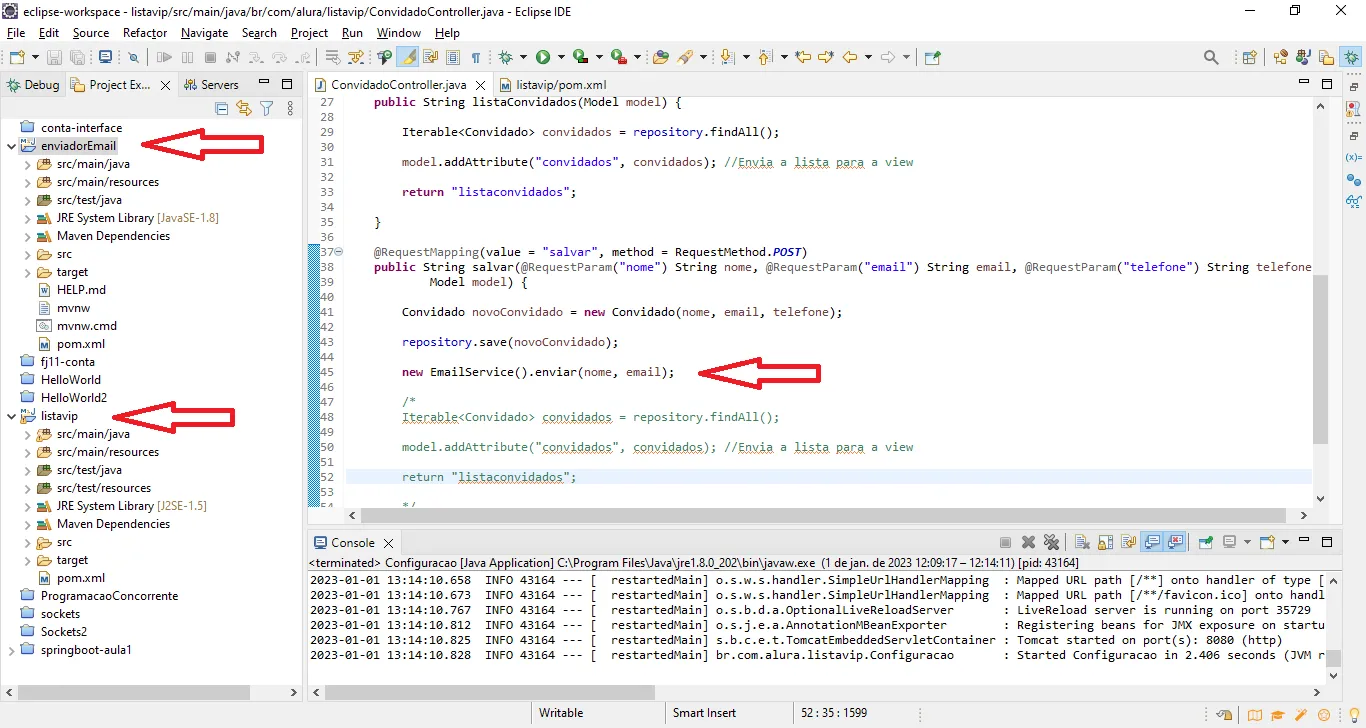Click the Search magnifier icon in toolbar
The image size is (1366, 728).
coord(1211,58)
